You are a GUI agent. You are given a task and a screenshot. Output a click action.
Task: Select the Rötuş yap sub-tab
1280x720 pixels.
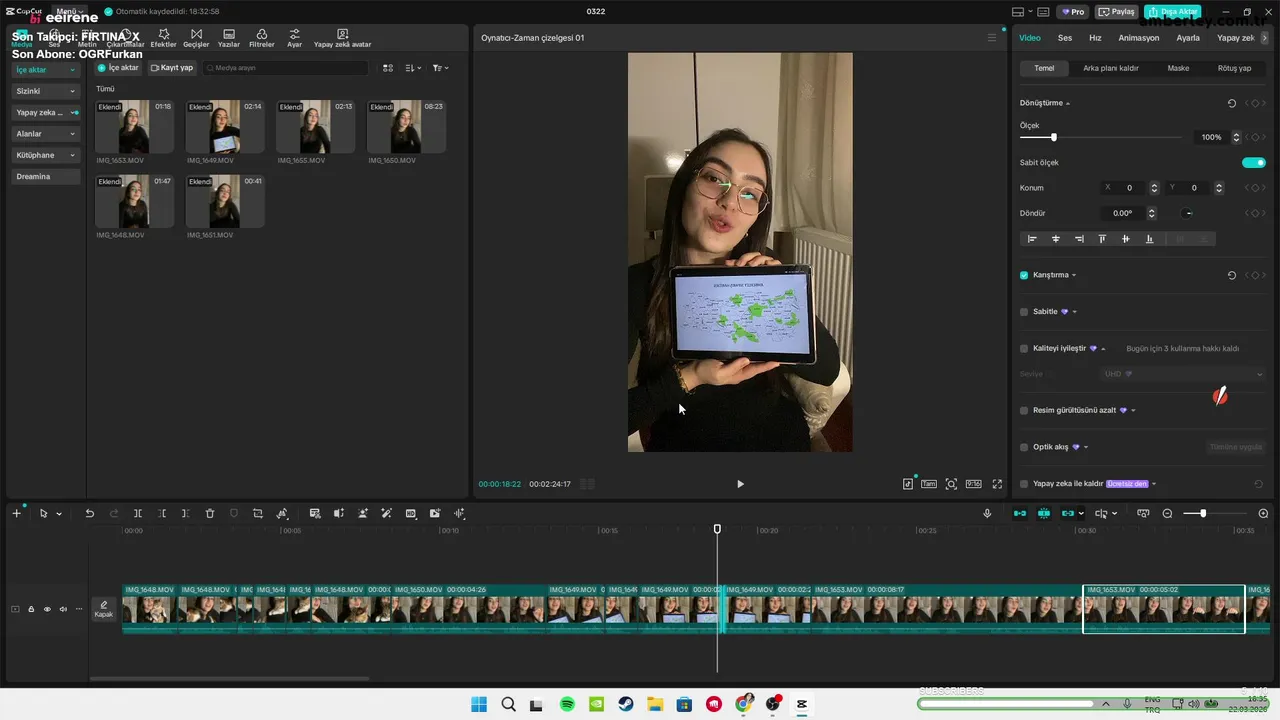point(1234,68)
